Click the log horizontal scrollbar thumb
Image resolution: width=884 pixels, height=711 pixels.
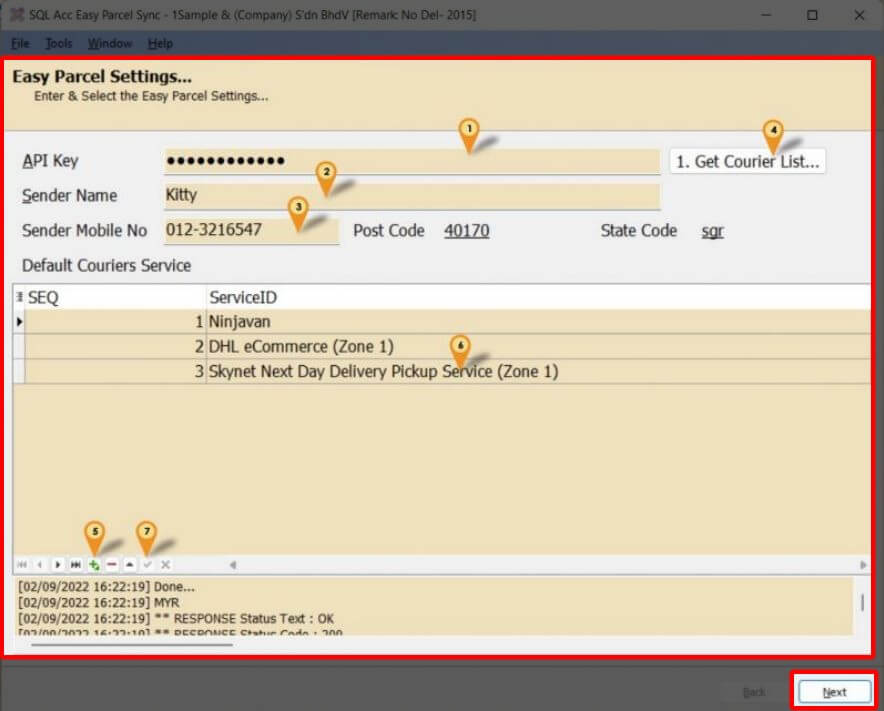pyautogui.click(x=132, y=644)
